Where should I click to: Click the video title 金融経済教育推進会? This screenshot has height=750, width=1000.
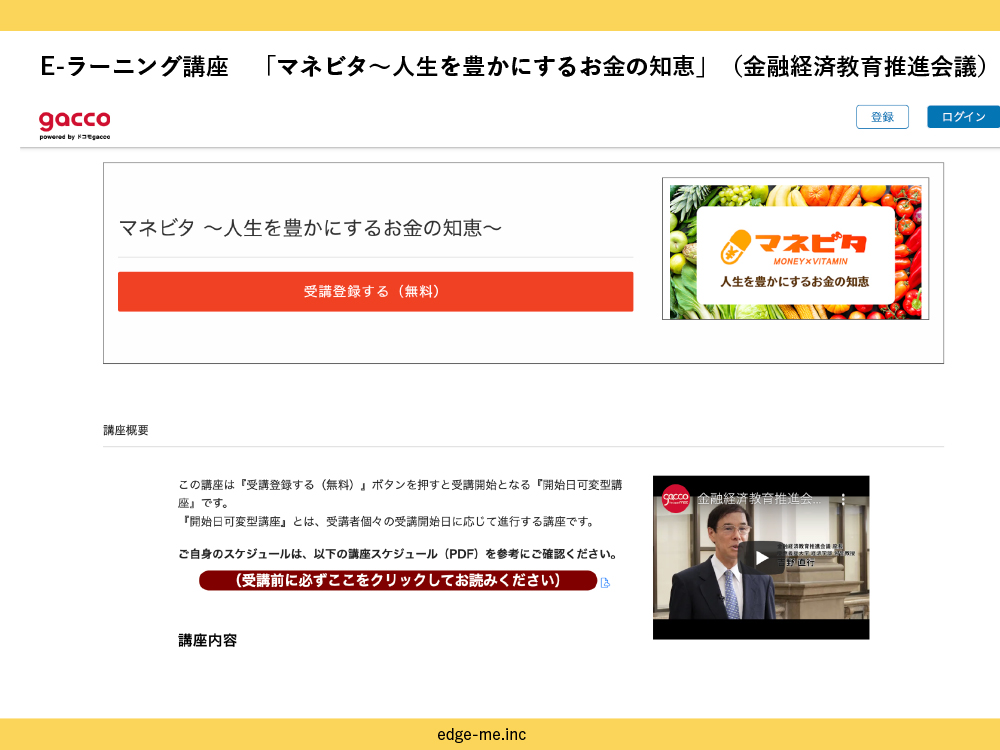(759, 499)
